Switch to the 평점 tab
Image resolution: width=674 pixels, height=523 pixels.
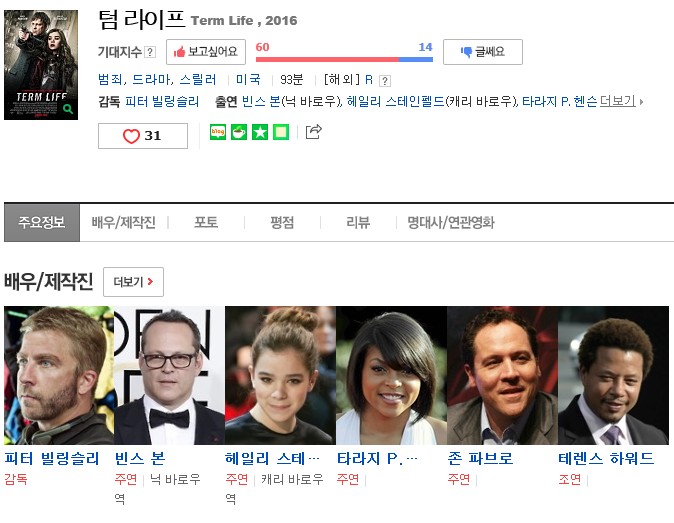coord(282,223)
